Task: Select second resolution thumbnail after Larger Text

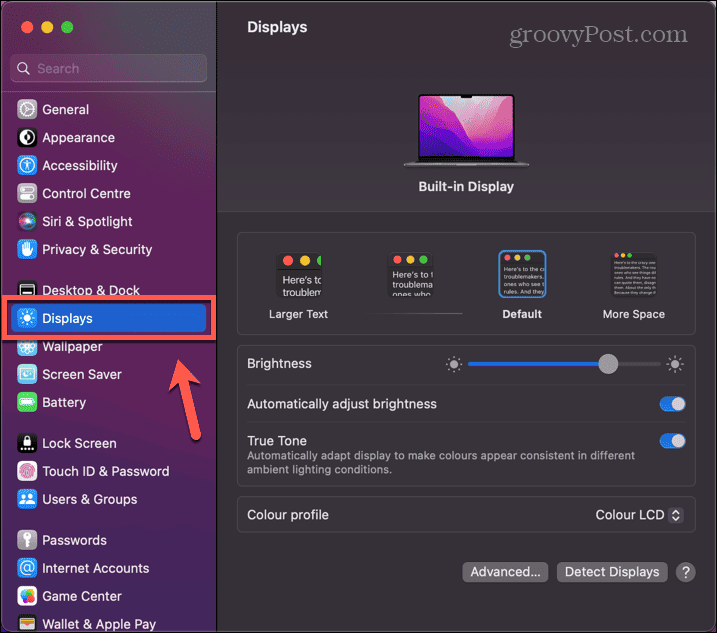Action: 410,274
